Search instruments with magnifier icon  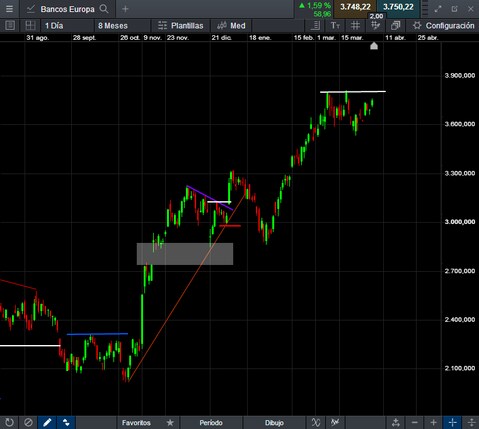coord(104,9)
